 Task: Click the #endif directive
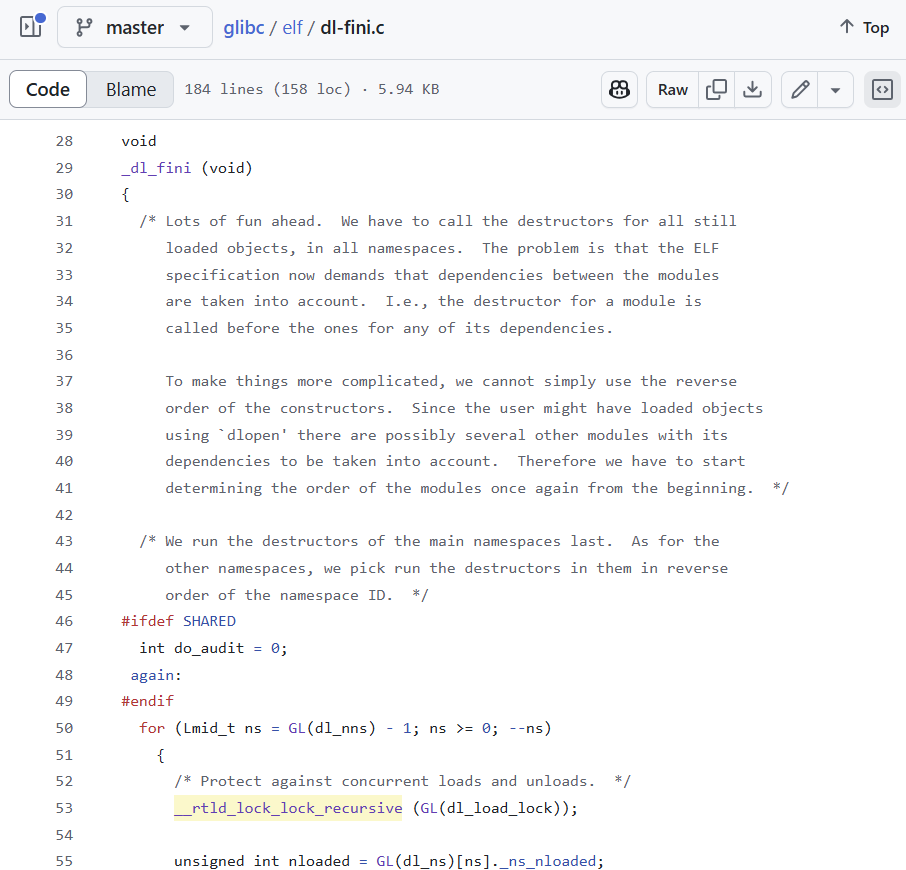click(x=147, y=701)
